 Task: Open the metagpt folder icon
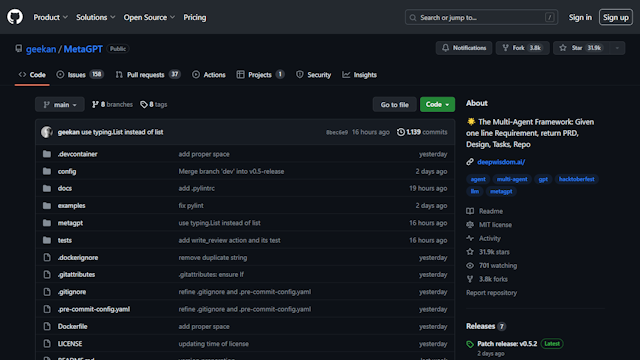(47, 223)
